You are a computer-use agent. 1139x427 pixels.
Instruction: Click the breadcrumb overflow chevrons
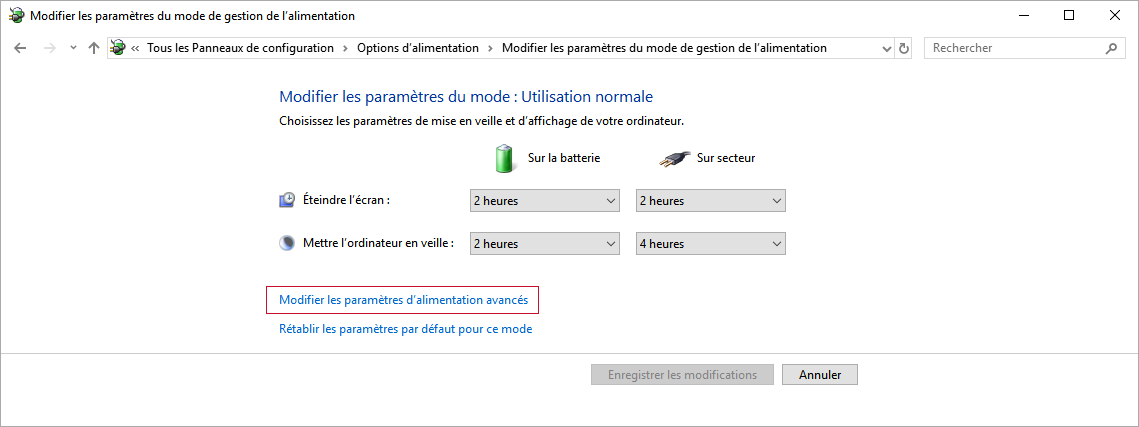pos(135,48)
